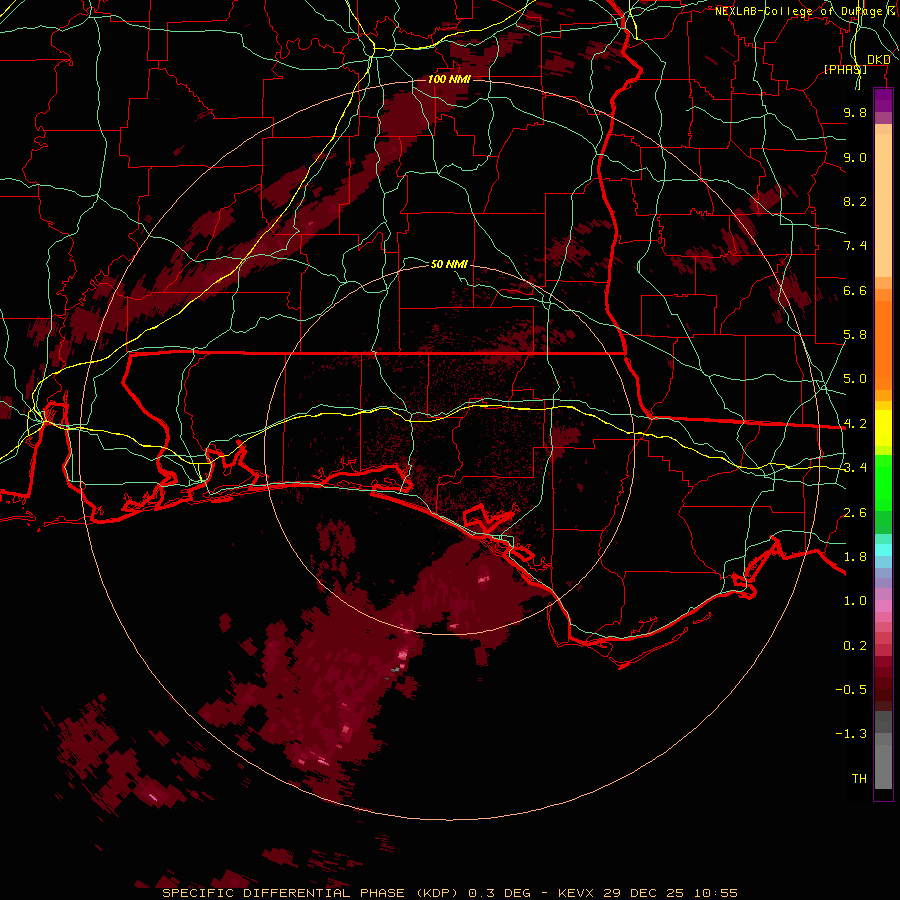Select the -1.3 value on the color scale

point(851,734)
